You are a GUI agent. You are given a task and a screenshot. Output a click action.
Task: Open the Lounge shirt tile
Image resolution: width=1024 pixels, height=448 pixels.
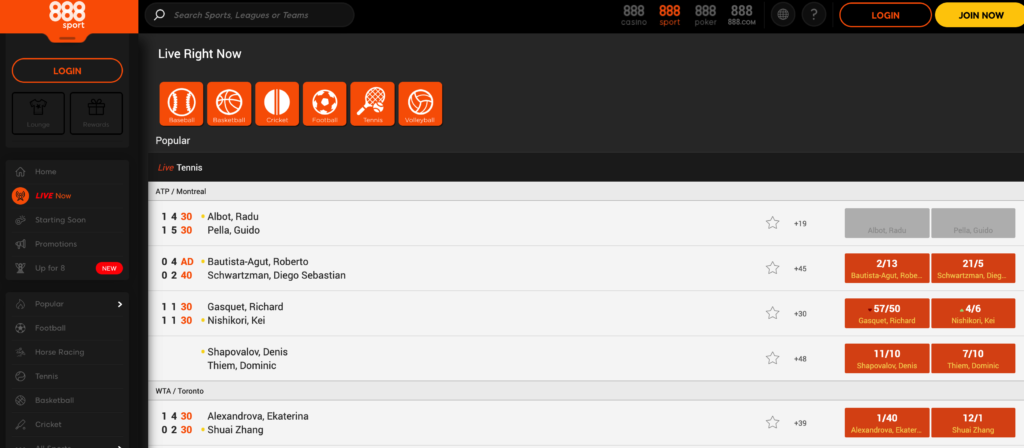pos(39,113)
